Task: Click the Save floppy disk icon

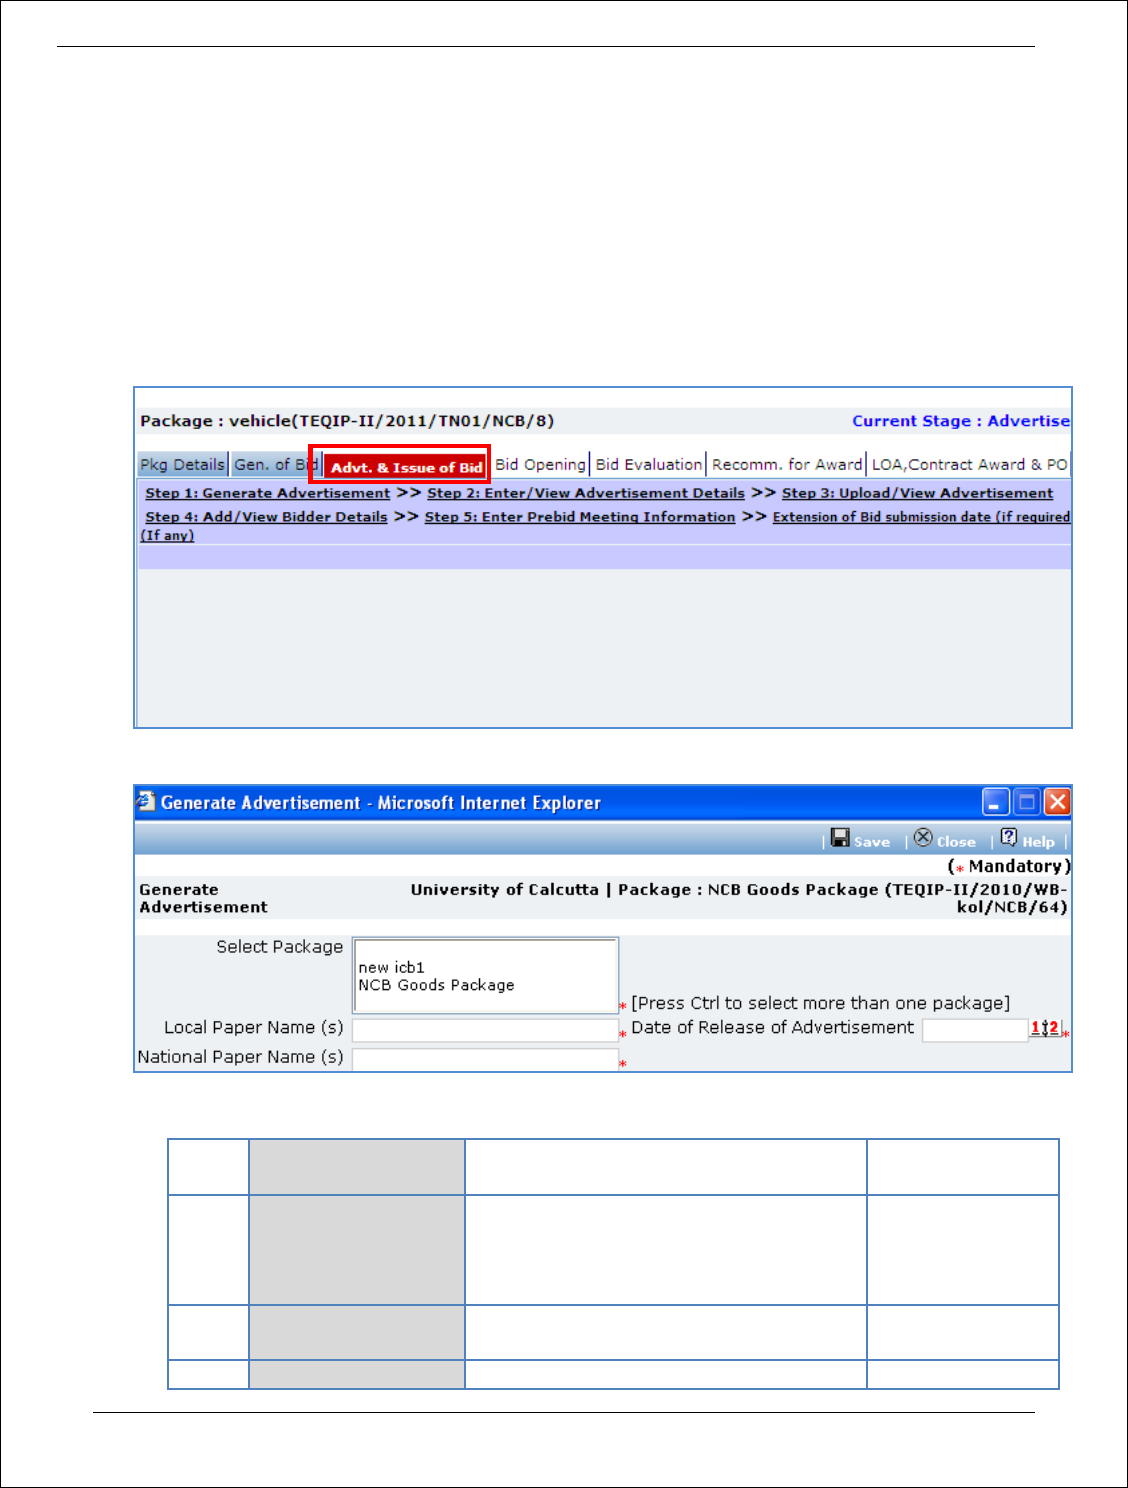Action: click(840, 838)
